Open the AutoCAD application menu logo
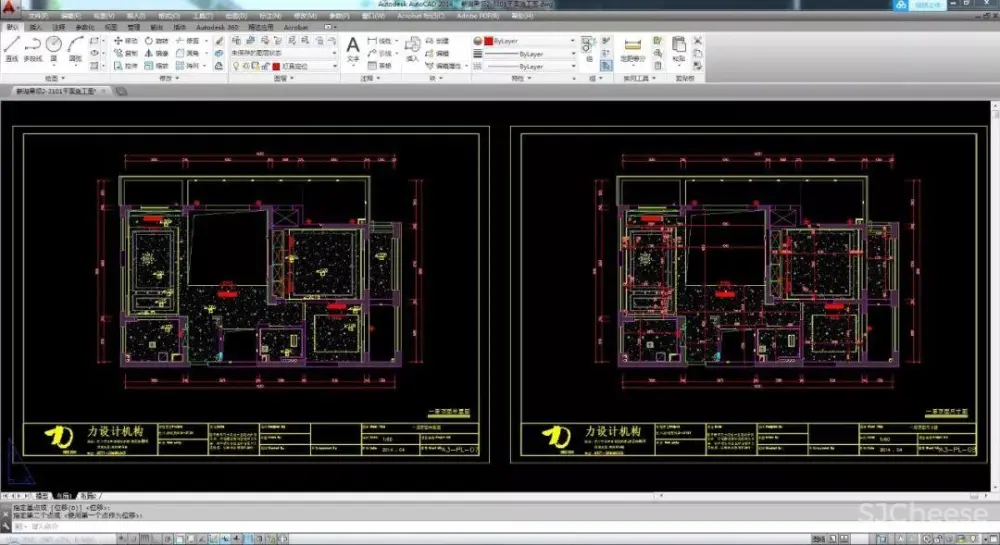This screenshot has height=545, width=1000. click(10, 7)
